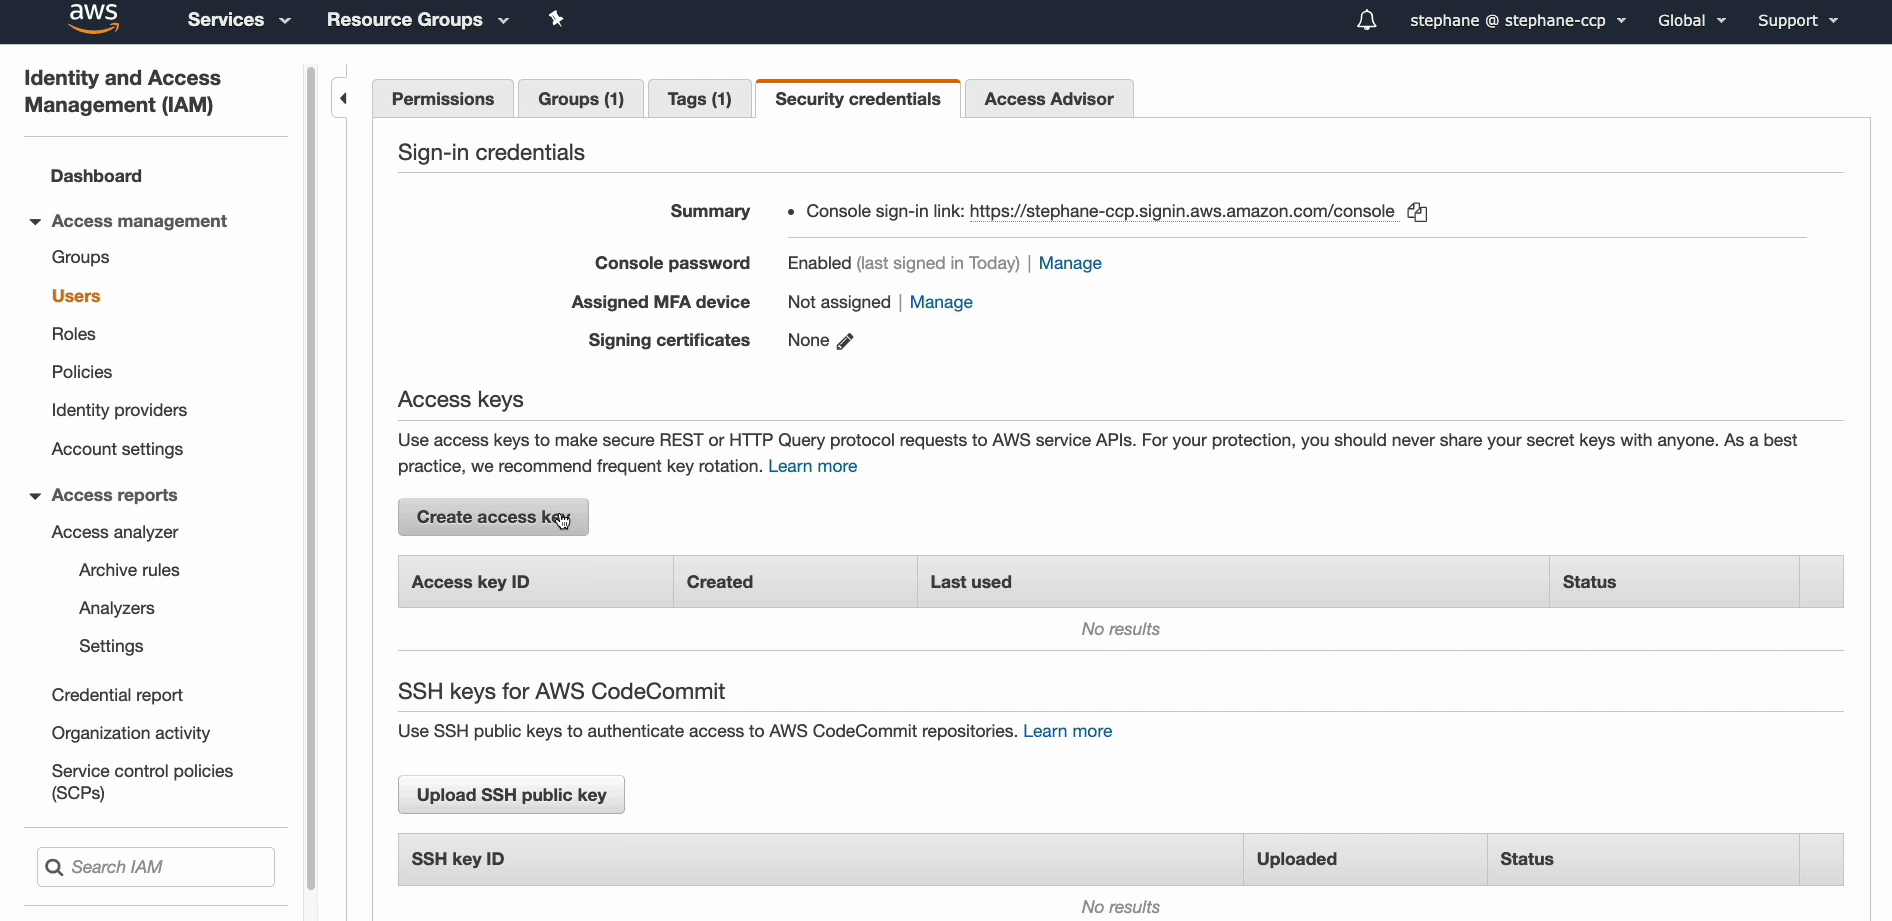1892x921 pixels.
Task: Click the access keys Status column header
Action: click(1674, 582)
